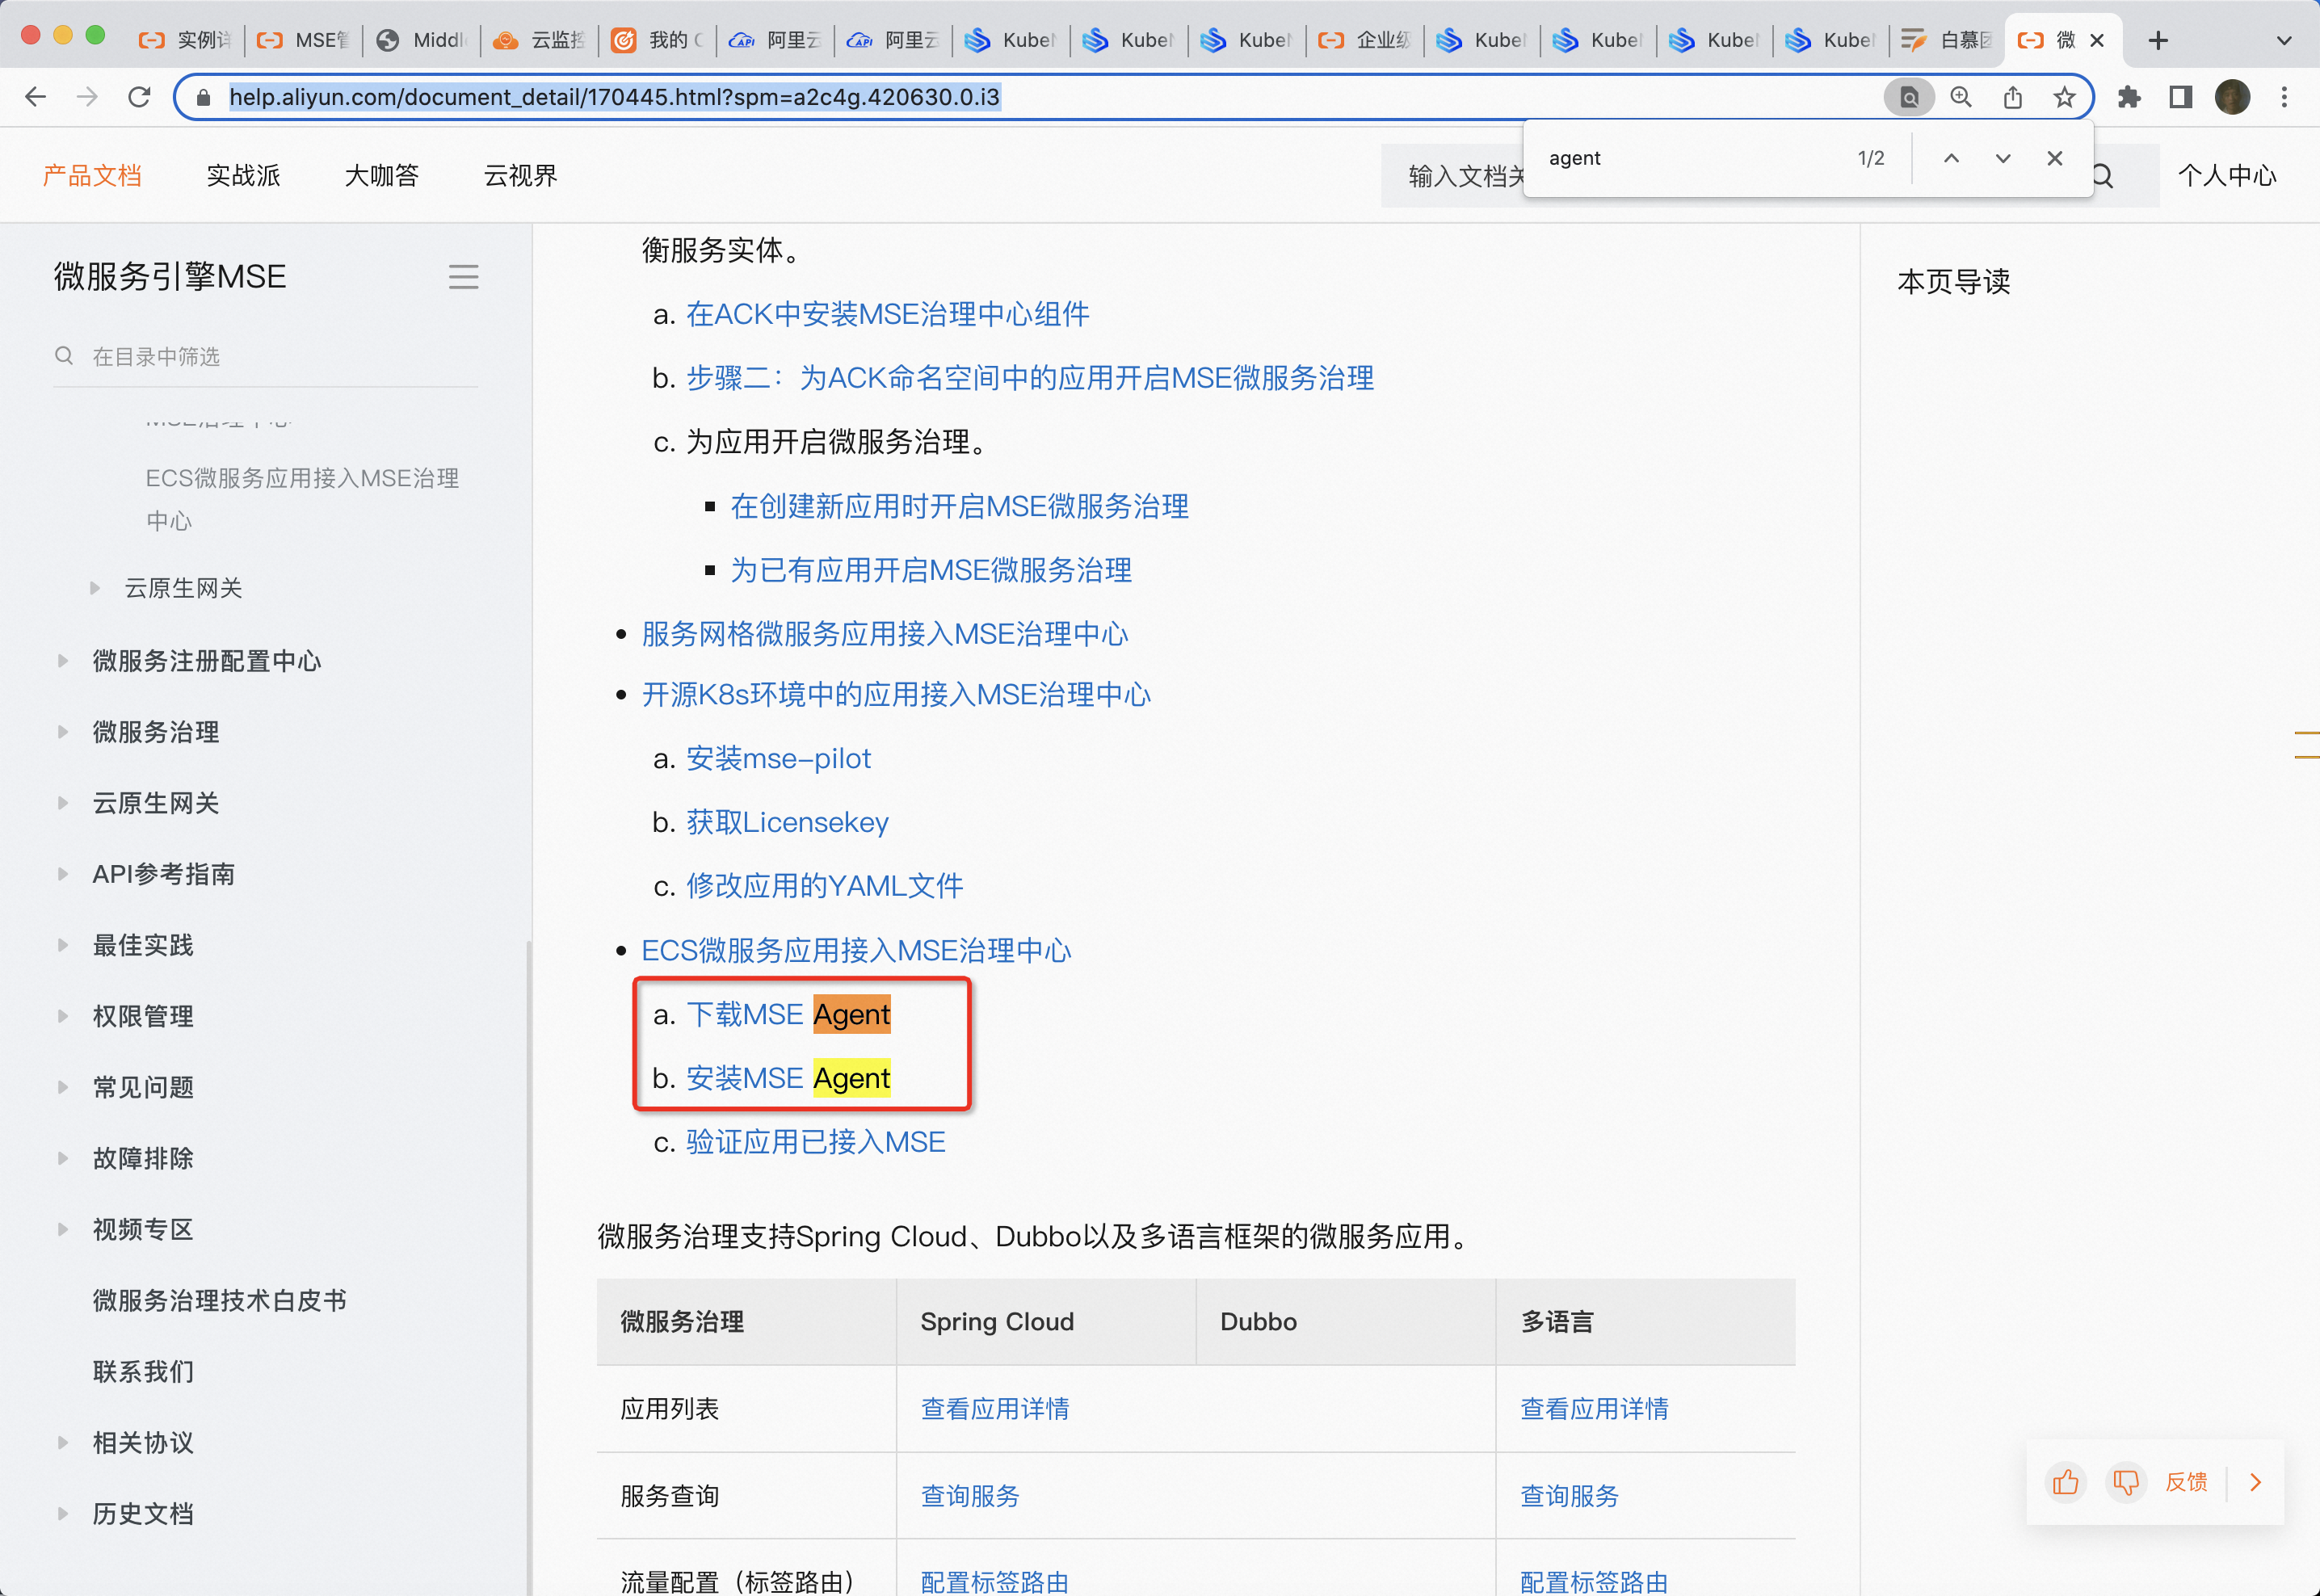Switch to the 白慕 browser tab

point(1948,40)
